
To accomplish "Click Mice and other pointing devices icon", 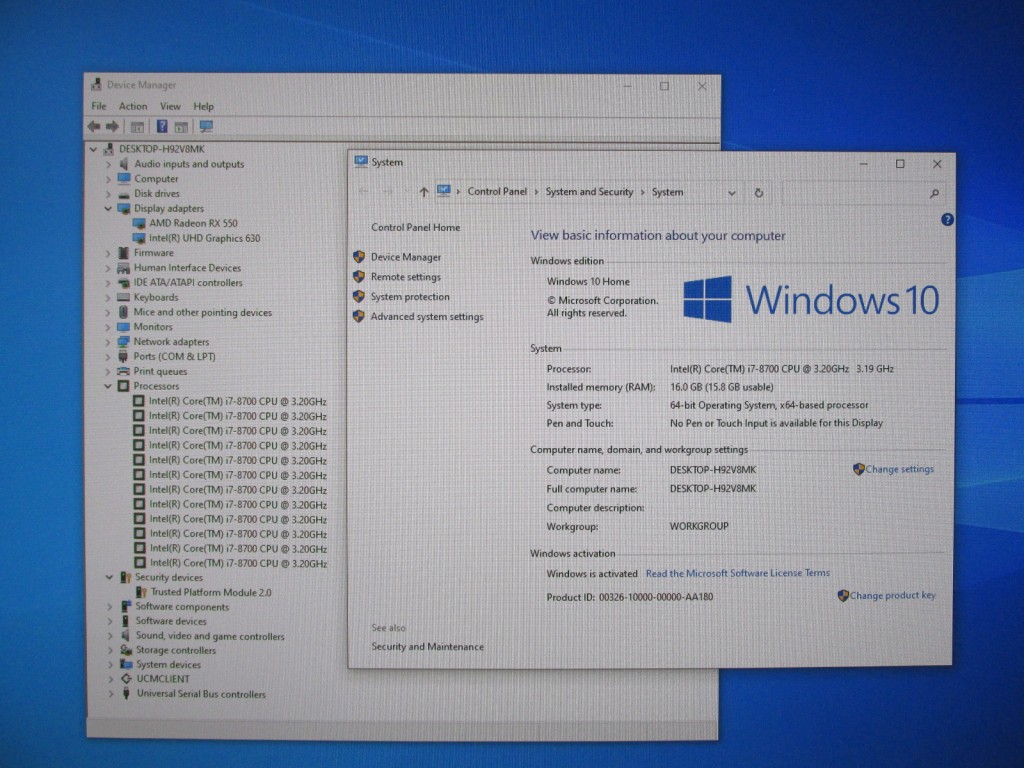I will point(123,312).
